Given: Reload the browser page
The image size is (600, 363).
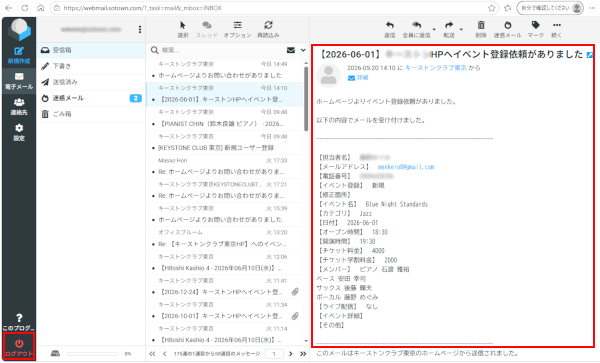Looking at the screenshot, I should [25, 8].
